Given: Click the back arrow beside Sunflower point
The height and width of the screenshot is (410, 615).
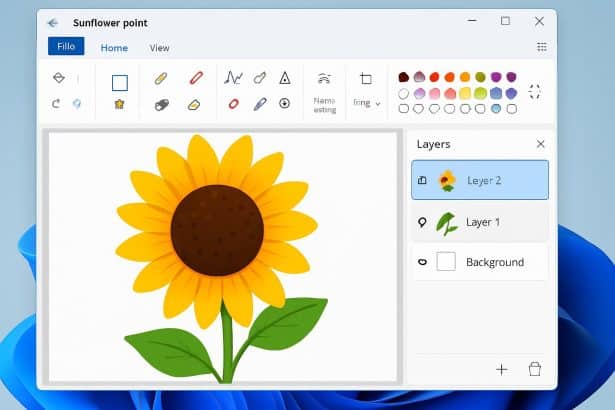Looking at the screenshot, I should [52, 22].
